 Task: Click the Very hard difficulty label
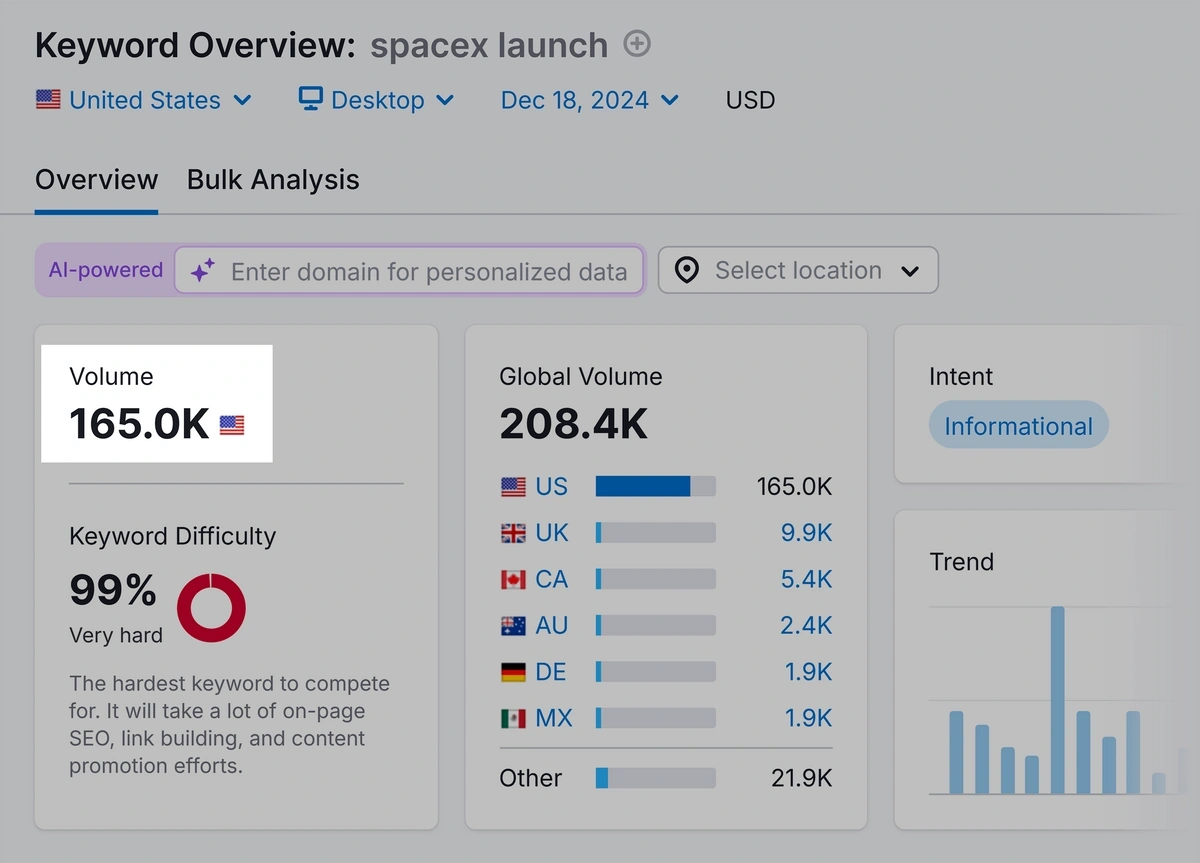(x=116, y=635)
